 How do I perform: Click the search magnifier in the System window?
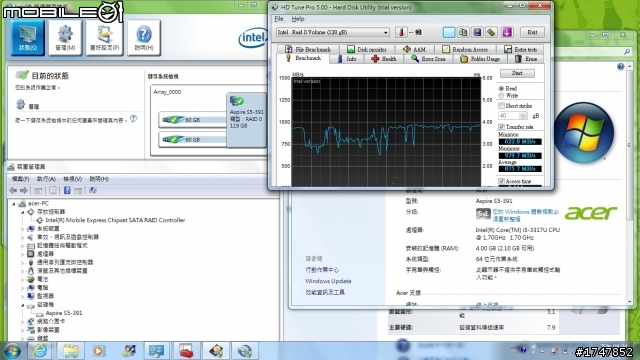pyautogui.click(x=627, y=51)
